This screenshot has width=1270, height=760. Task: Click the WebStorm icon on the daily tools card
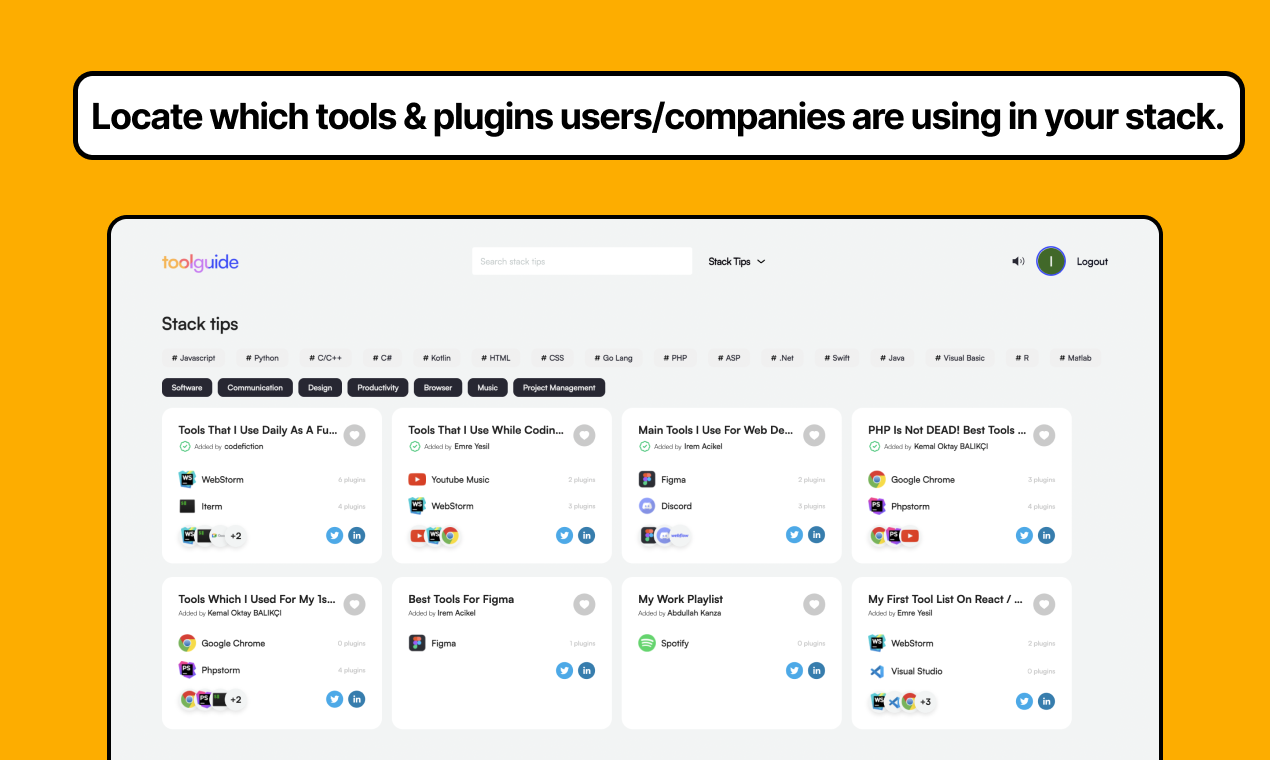click(x=186, y=479)
